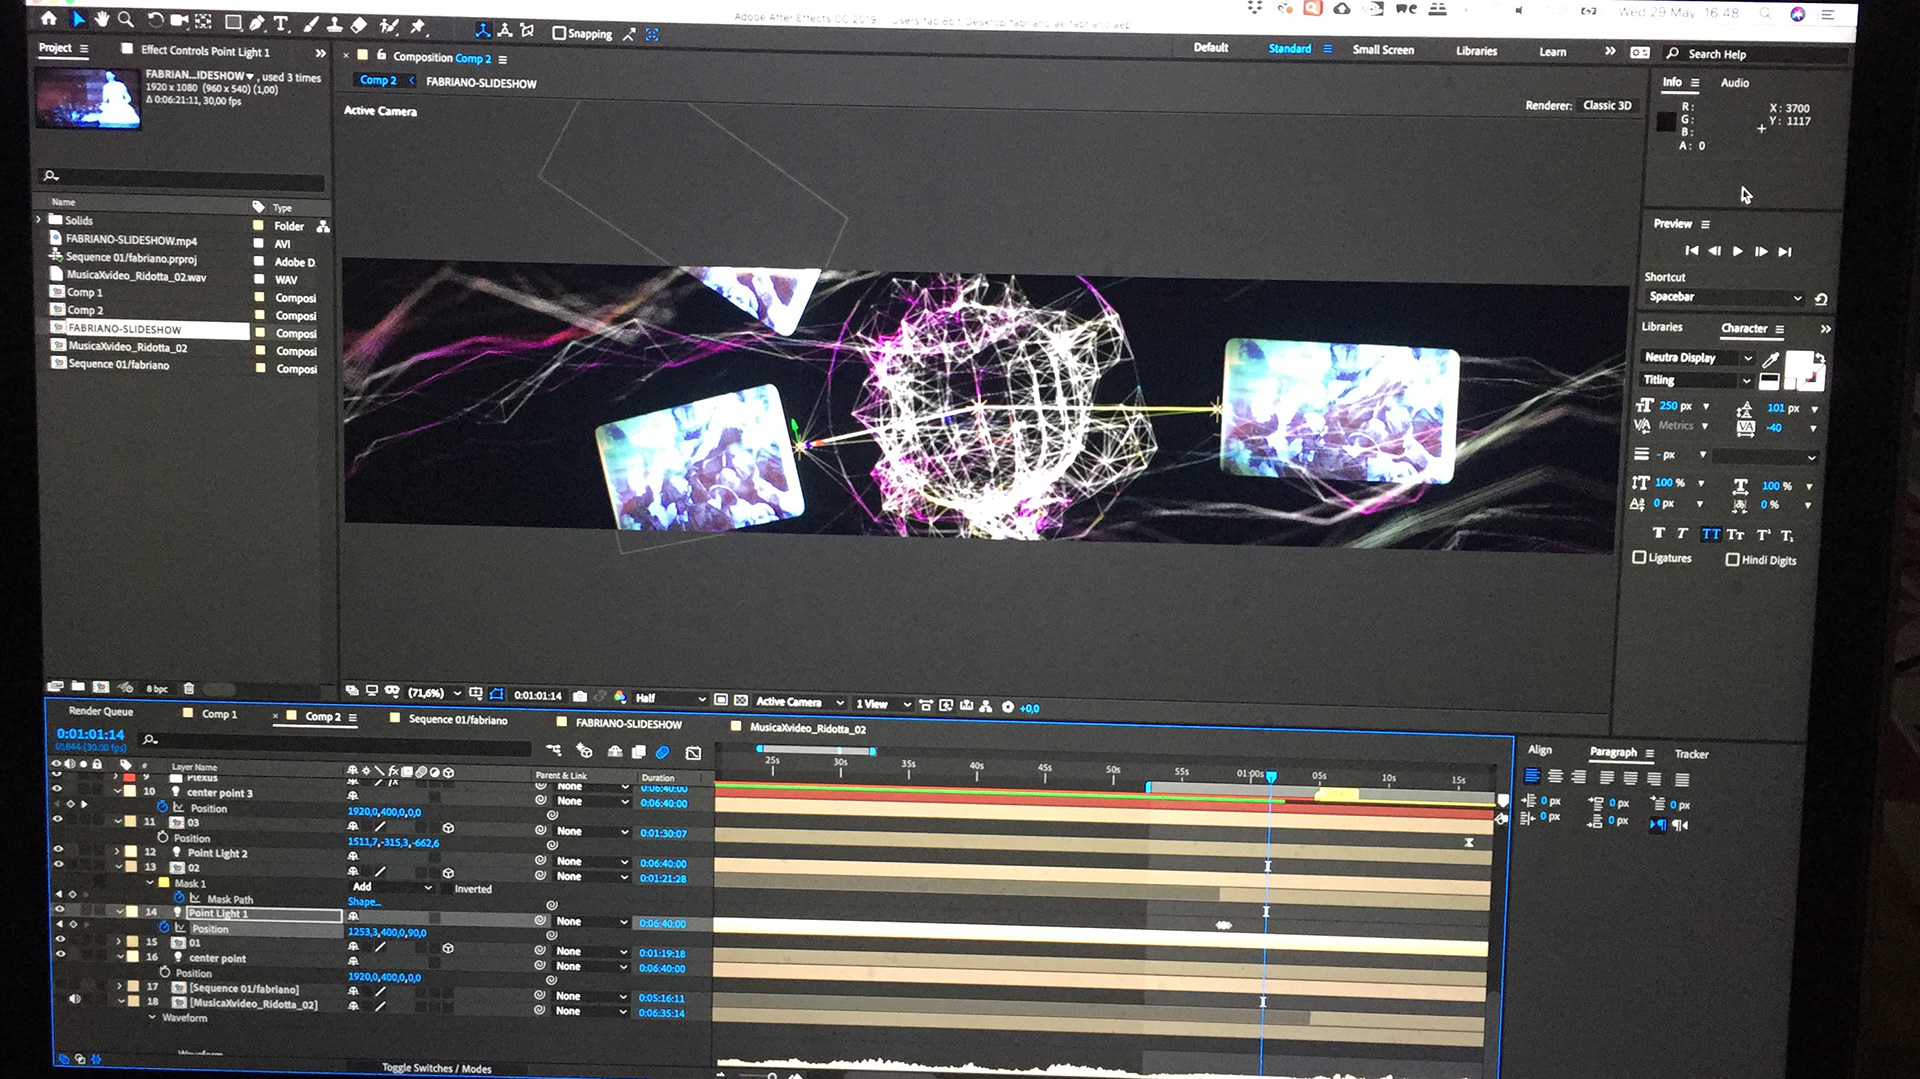
Task: Click the FABRIANO-SLIDESHOW project thumbnail
Action: 87,97
